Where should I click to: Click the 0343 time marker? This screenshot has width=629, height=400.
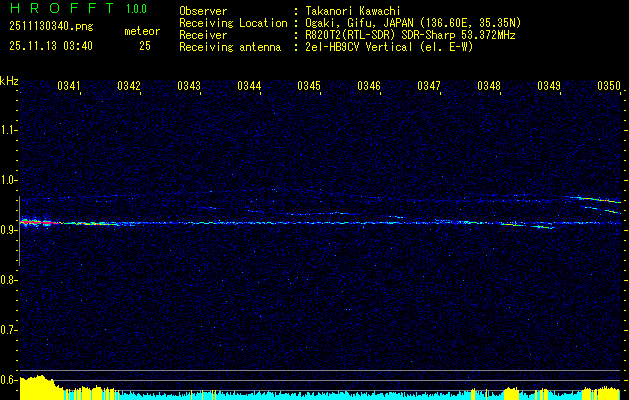[x=189, y=87]
